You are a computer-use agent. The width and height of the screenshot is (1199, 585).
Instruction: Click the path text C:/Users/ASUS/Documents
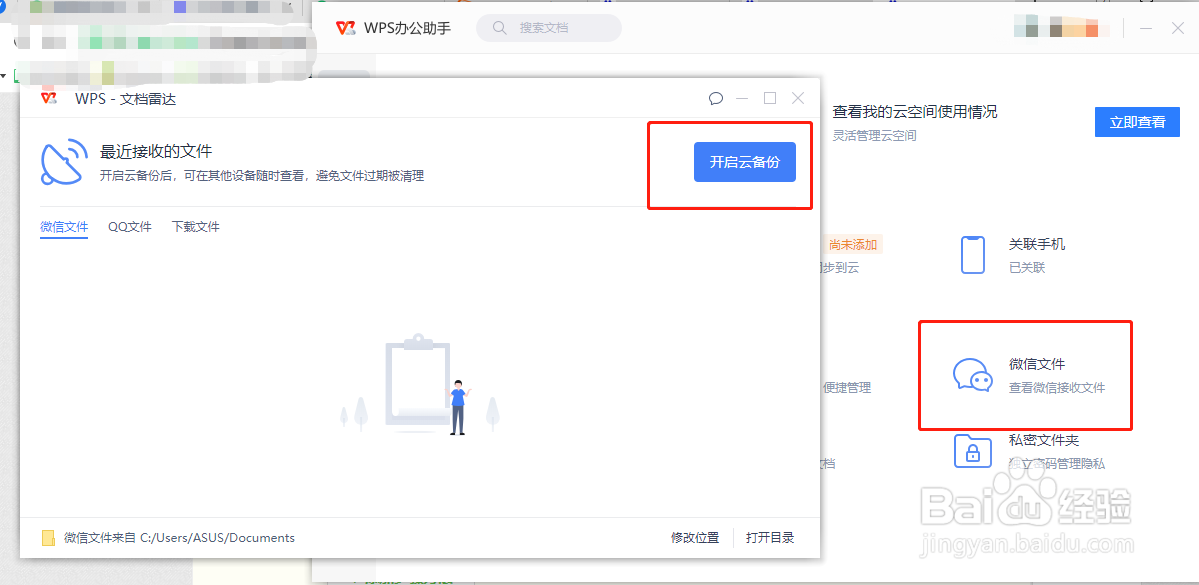coord(218,538)
